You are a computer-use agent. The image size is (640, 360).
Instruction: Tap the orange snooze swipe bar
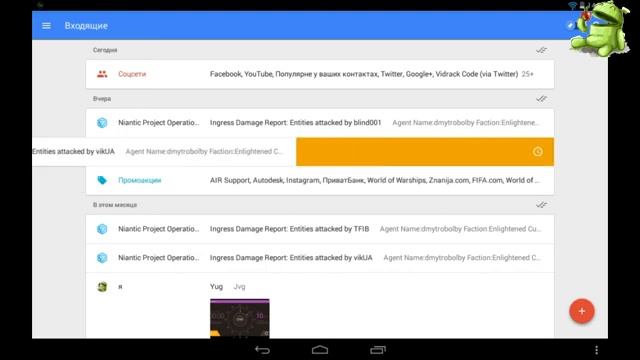(425, 152)
